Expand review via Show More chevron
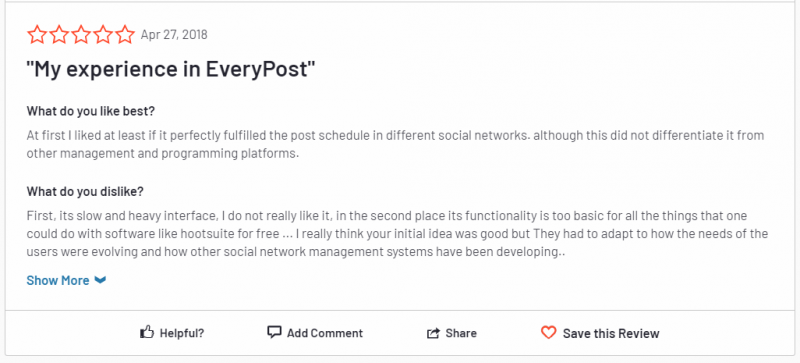 click(101, 280)
